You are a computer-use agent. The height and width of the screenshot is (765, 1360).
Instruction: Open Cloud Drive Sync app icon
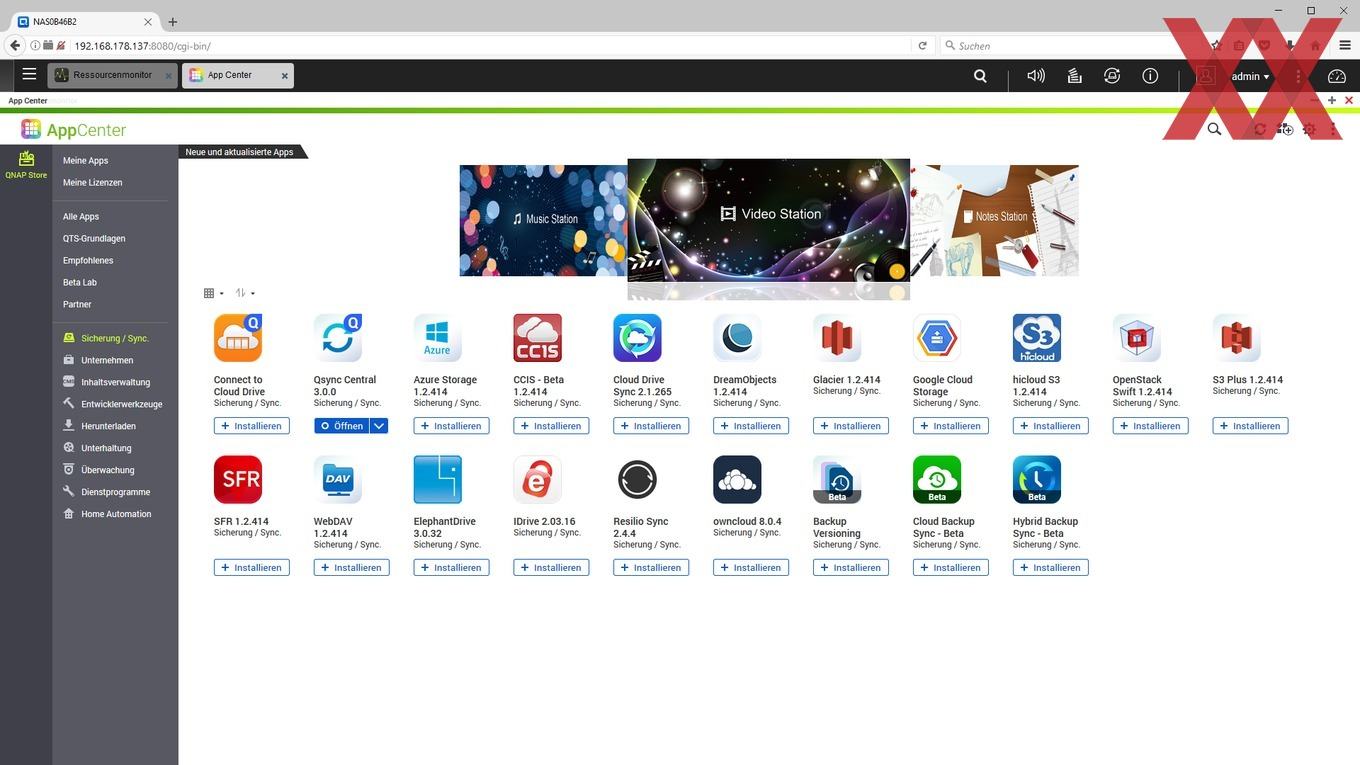(638, 338)
